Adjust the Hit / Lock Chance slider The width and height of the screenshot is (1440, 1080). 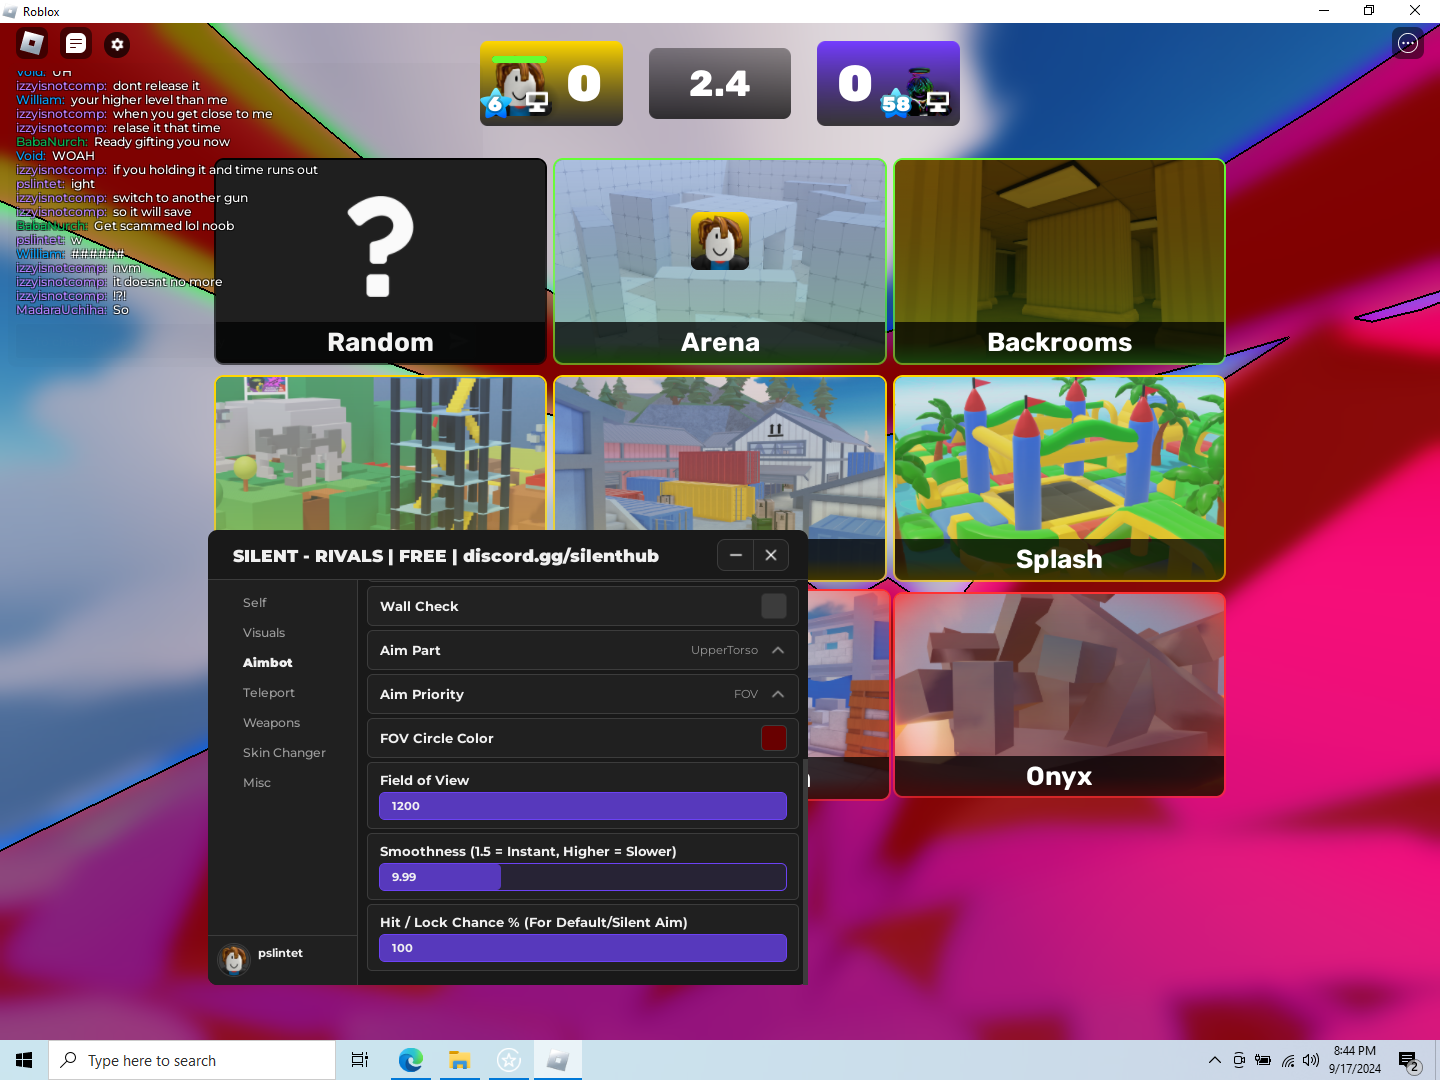(583, 948)
